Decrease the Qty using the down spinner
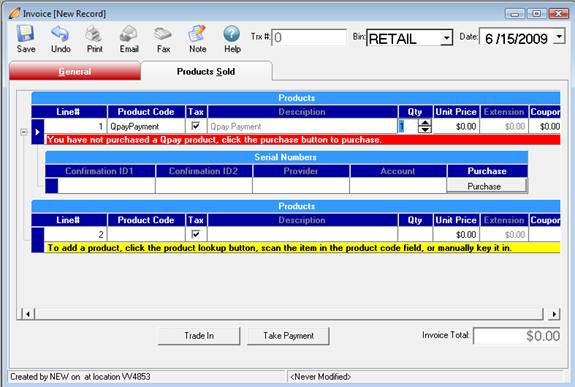The height and width of the screenshot is (387, 575). [425, 129]
